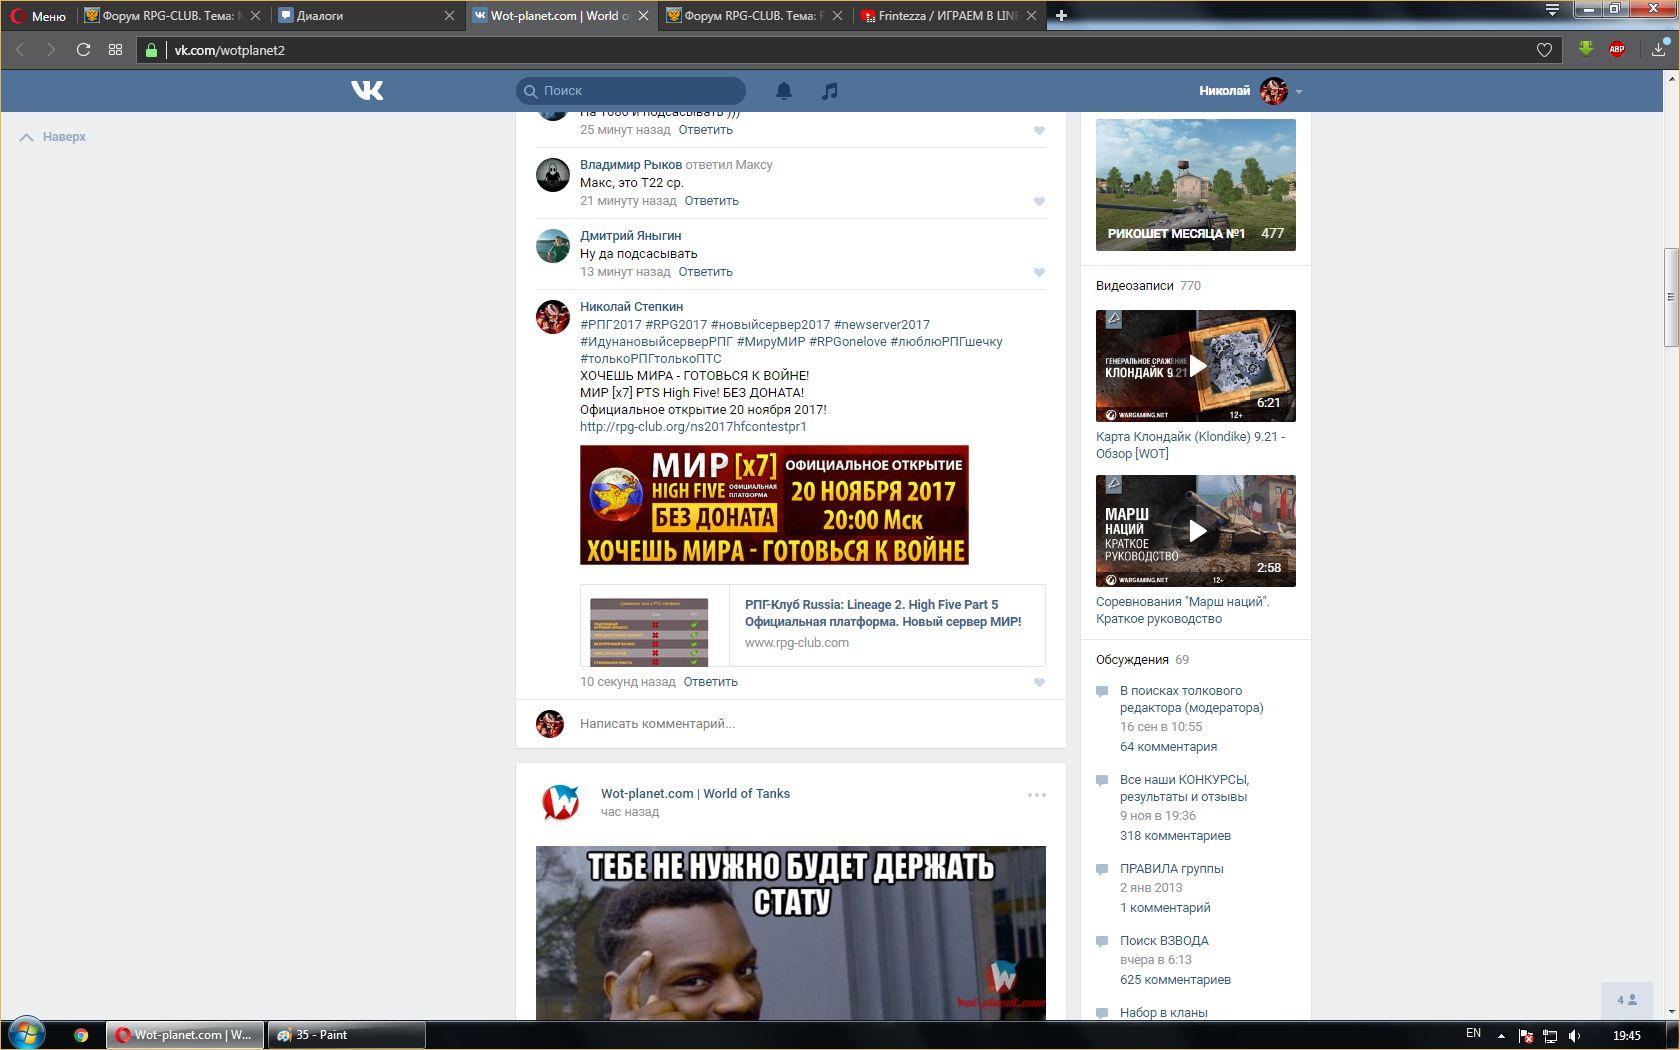Open 318 комментариев link
The image size is (1680, 1050).
(1175, 836)
